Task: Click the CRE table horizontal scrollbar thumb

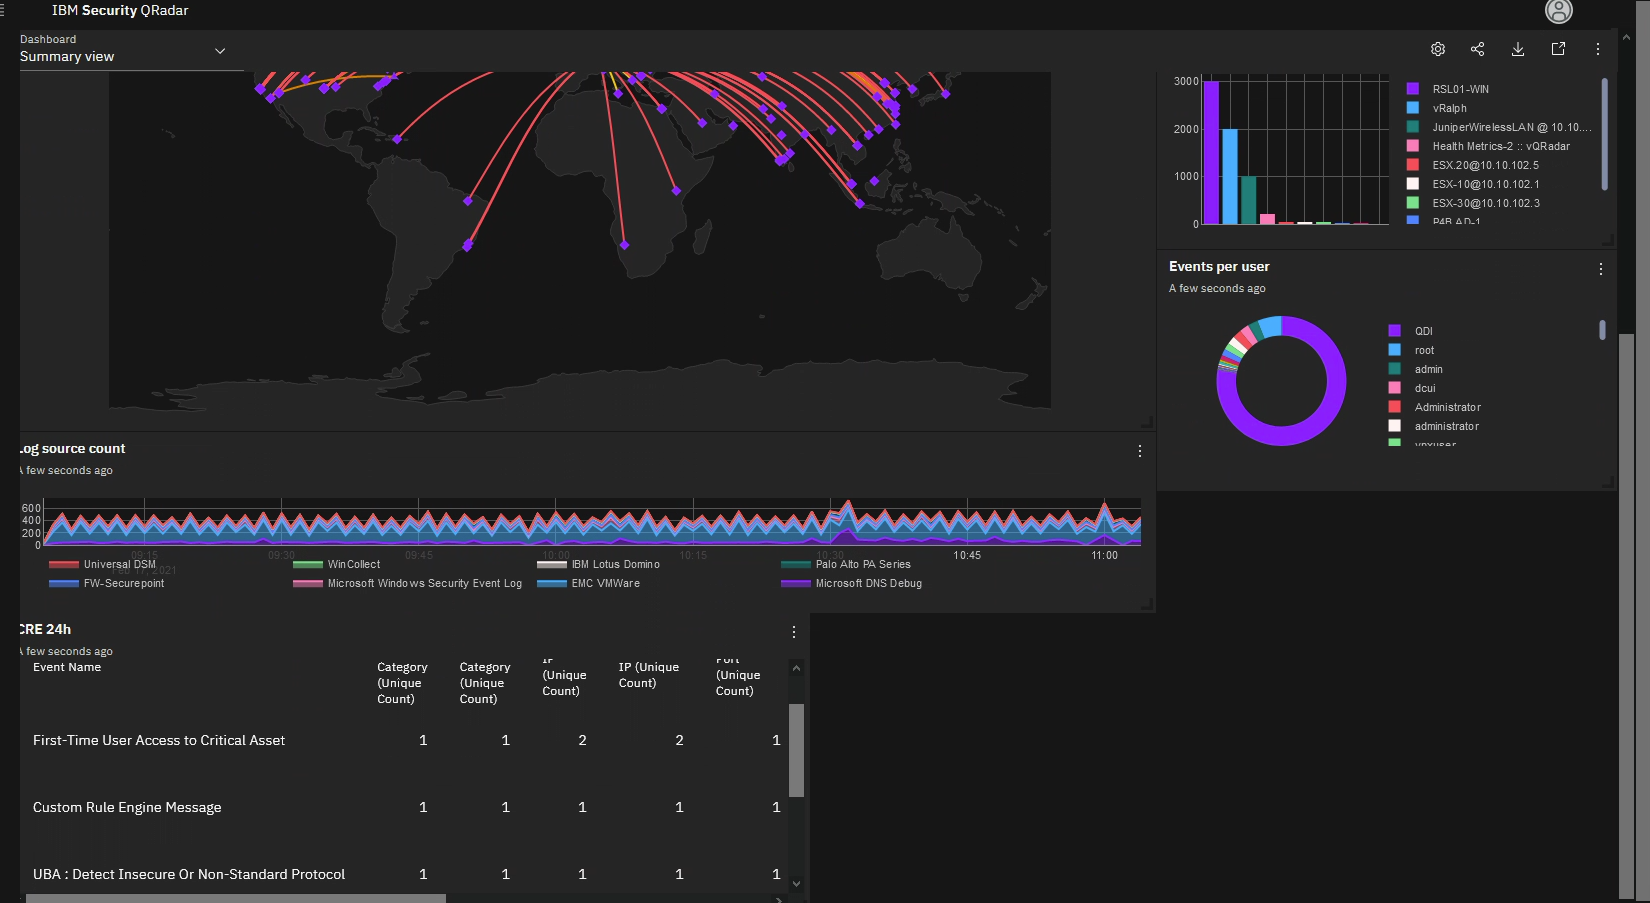Action: [x=236, y=898]
